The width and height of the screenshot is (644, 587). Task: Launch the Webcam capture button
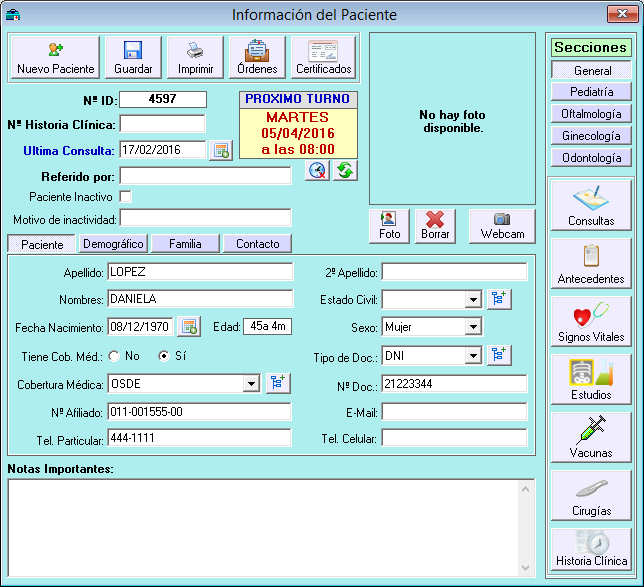(x=501, y=225)
